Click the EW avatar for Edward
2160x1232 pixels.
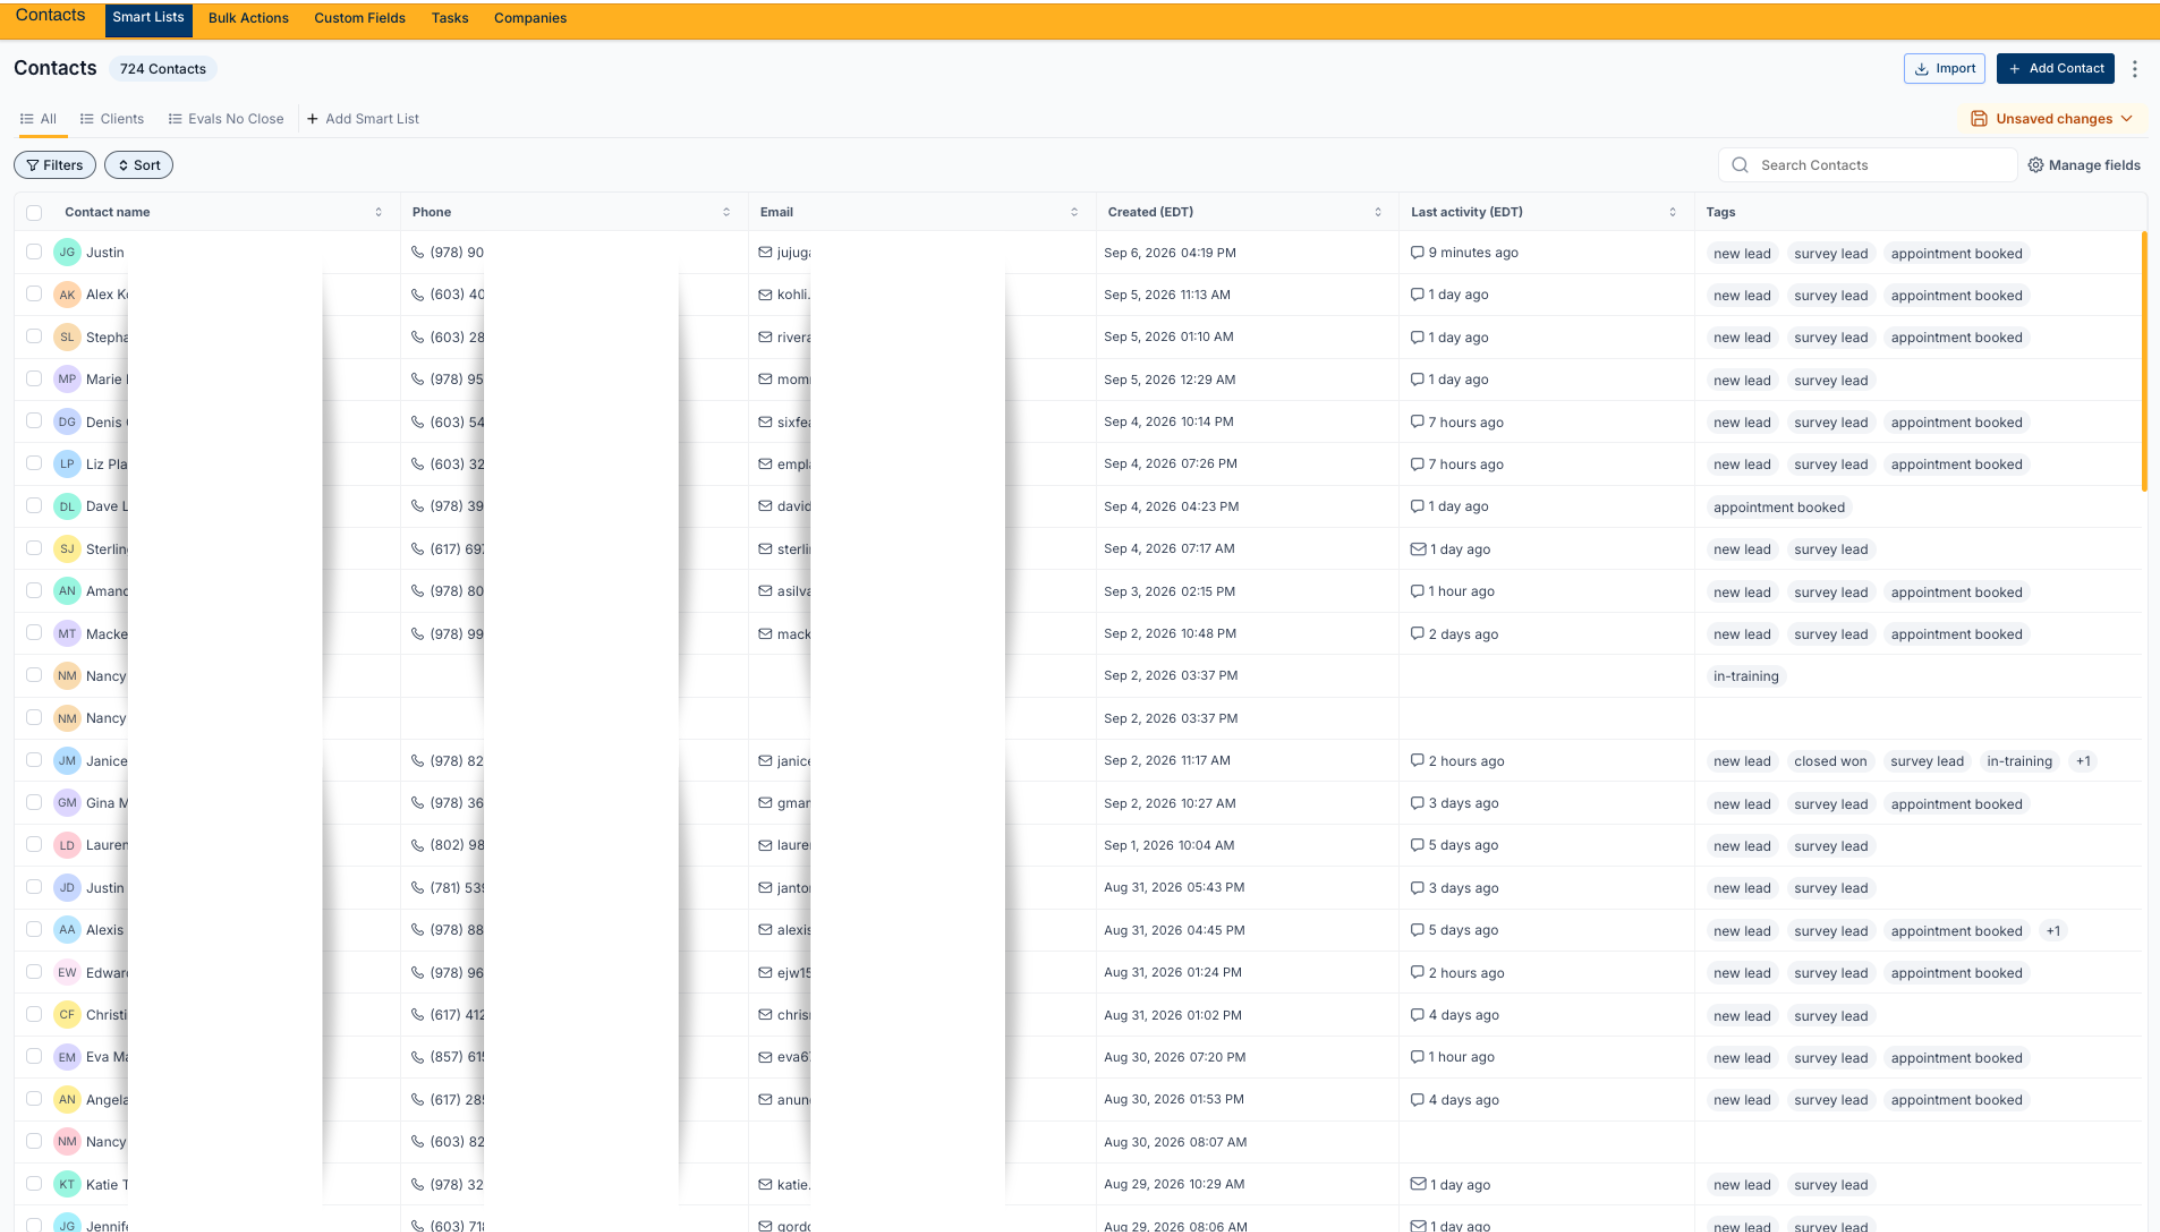tap(67, 972)
